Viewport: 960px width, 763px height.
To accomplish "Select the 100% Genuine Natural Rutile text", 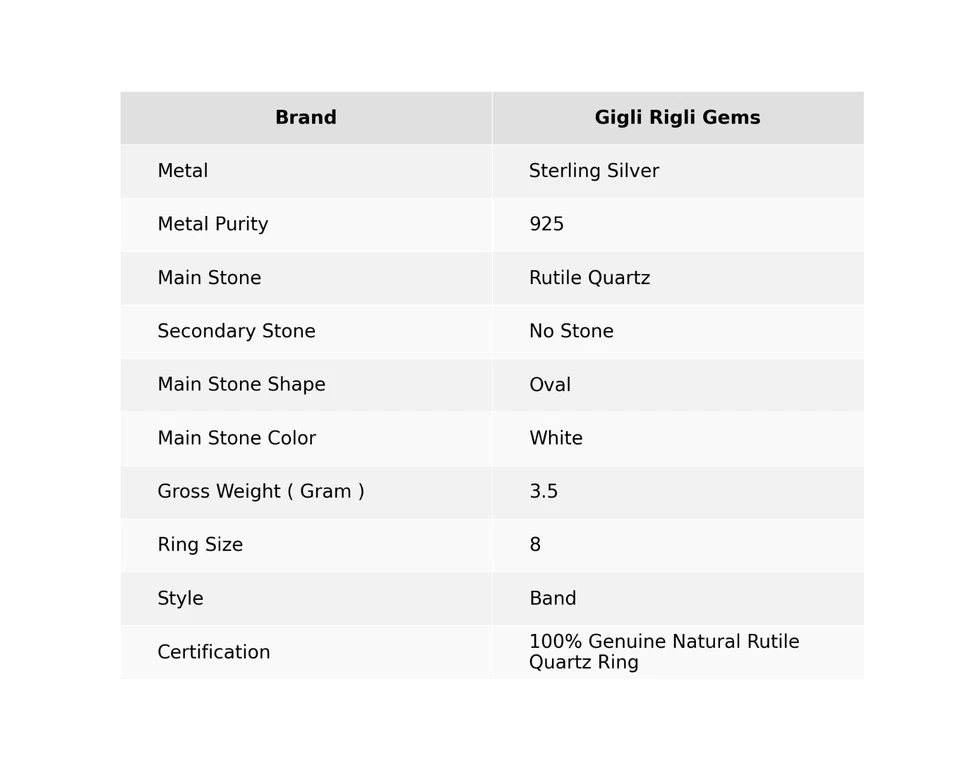I will pyautogui.click(x=664, y=642).
